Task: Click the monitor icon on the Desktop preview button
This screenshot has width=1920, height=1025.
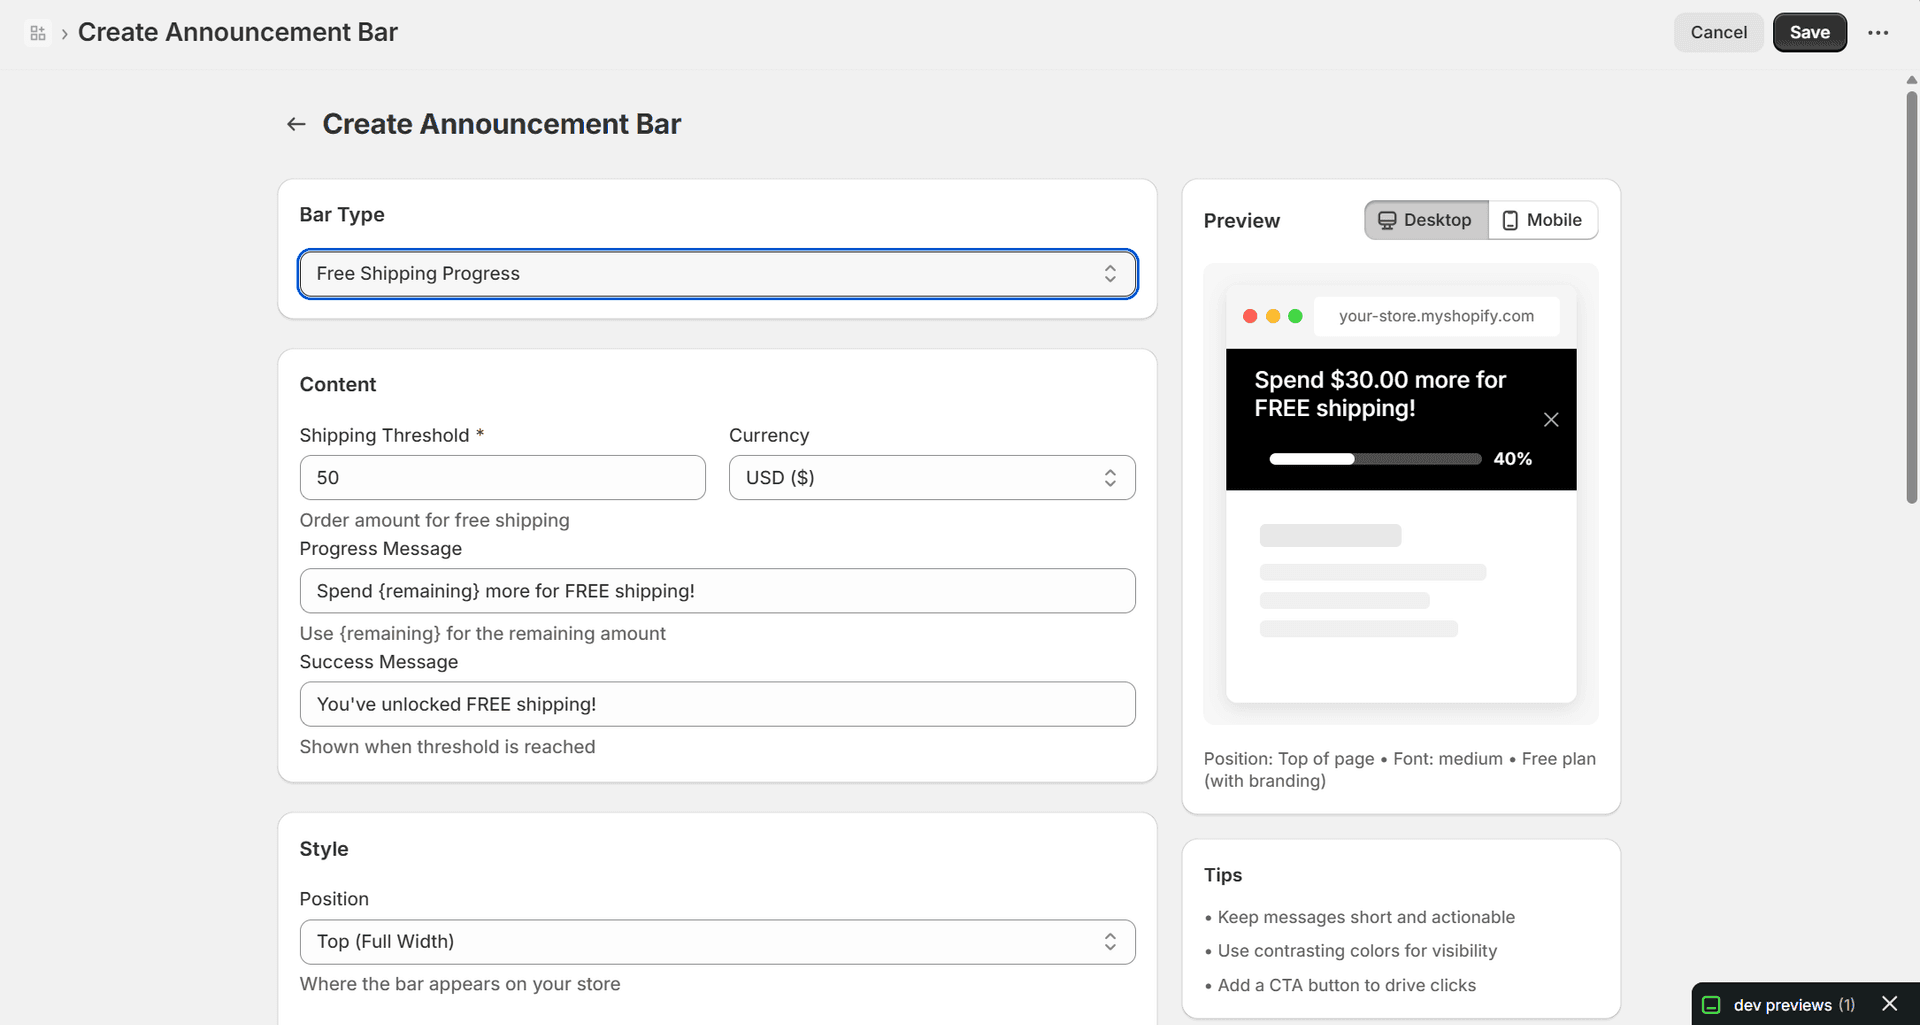Action: coord(1388,219)
